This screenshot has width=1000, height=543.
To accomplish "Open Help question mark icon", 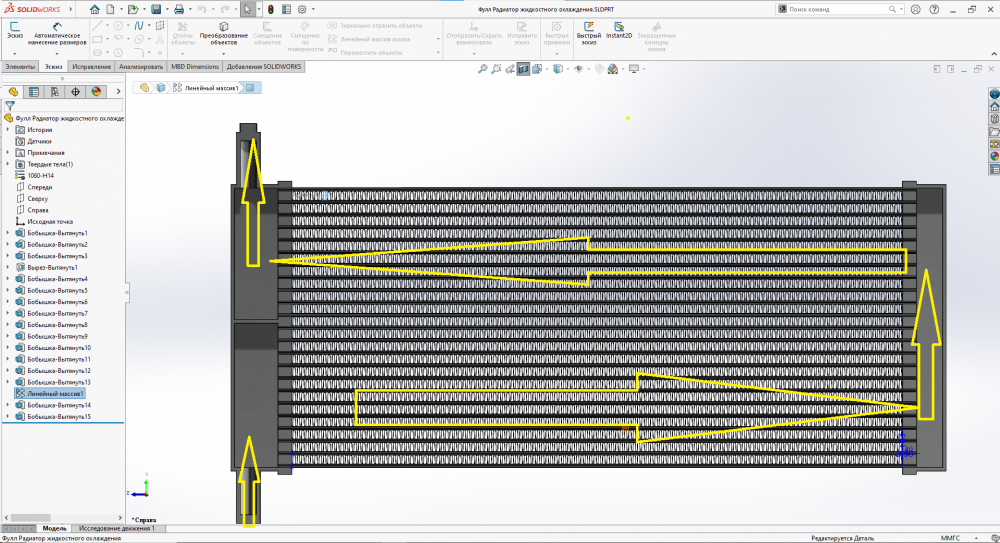I will click(x=934, y=10).
